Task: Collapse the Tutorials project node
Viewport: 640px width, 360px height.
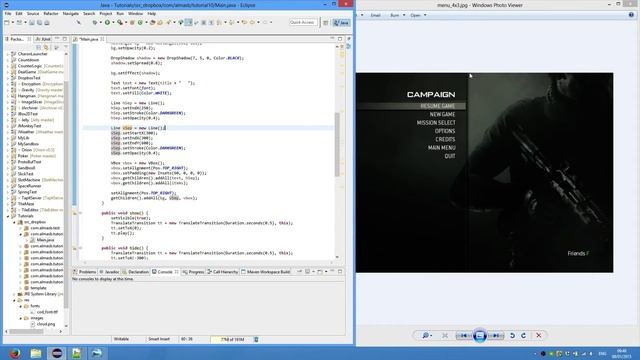Action: coord(8,216)
